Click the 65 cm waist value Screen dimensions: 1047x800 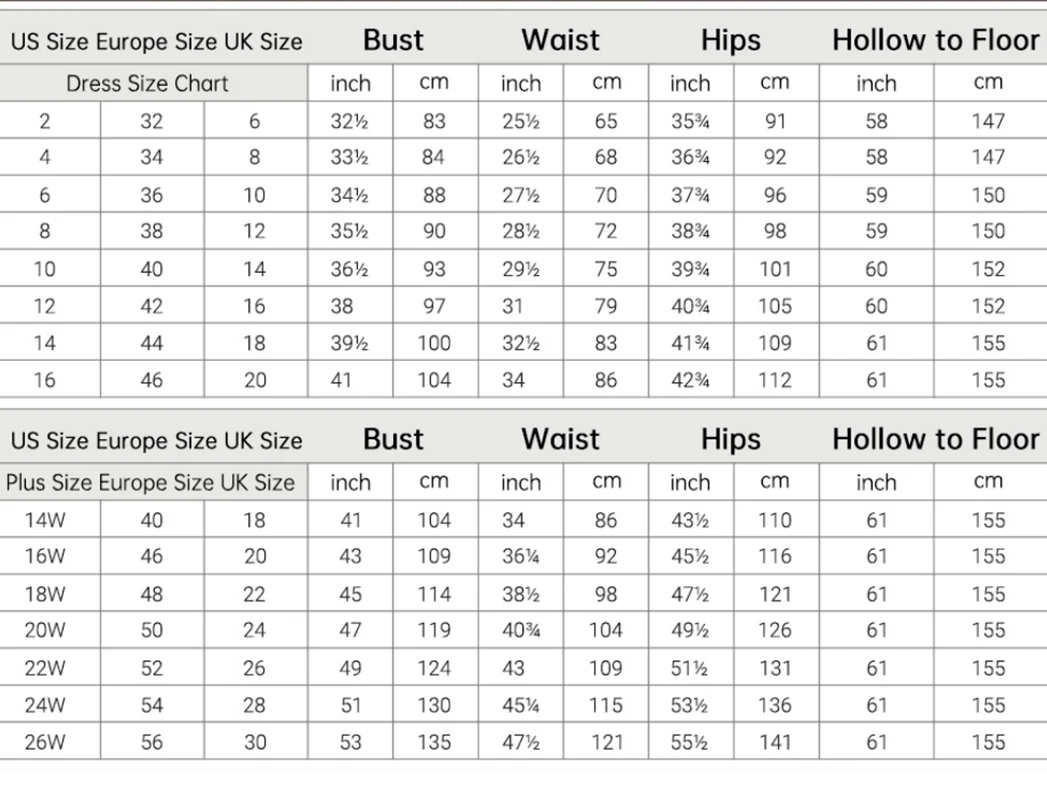point(606,122)
